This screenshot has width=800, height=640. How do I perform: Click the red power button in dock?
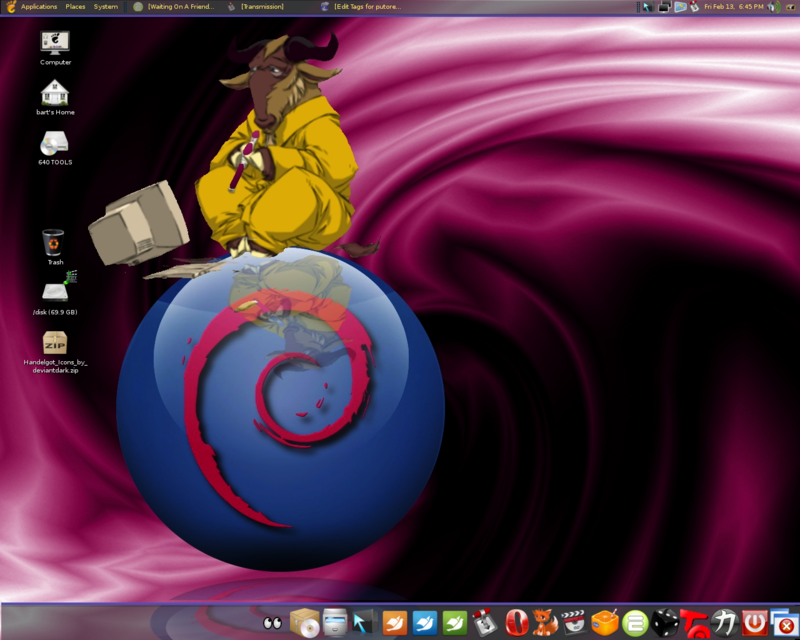pos(754,622)
